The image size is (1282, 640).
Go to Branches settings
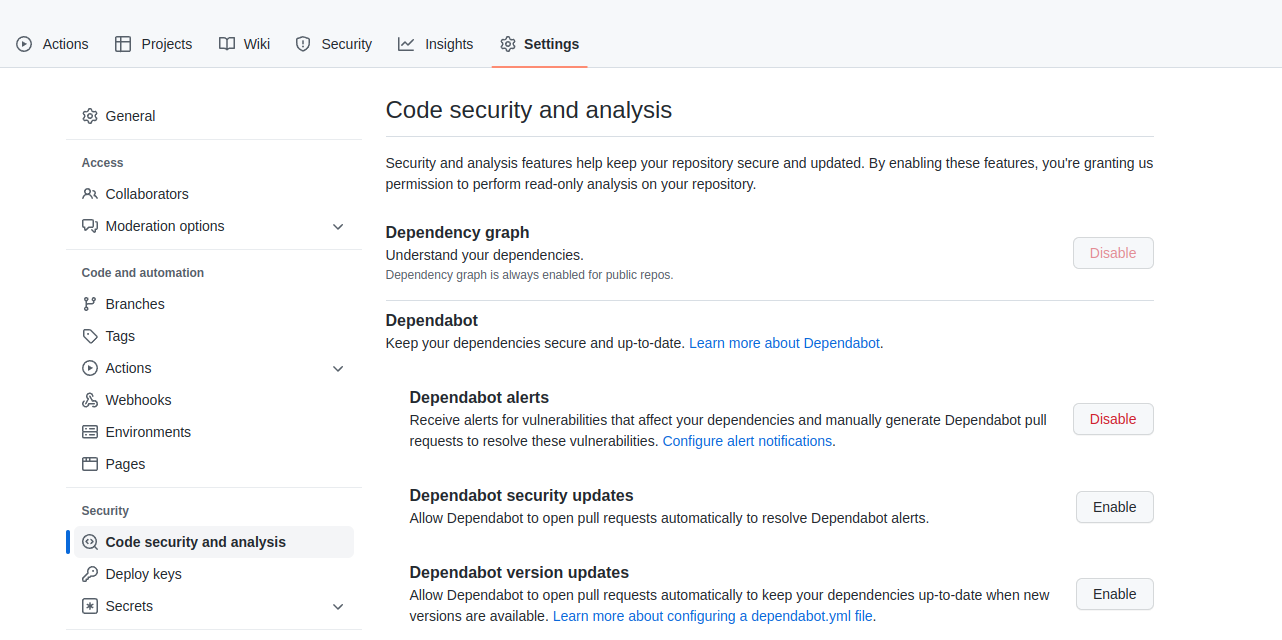coord(214,304)
